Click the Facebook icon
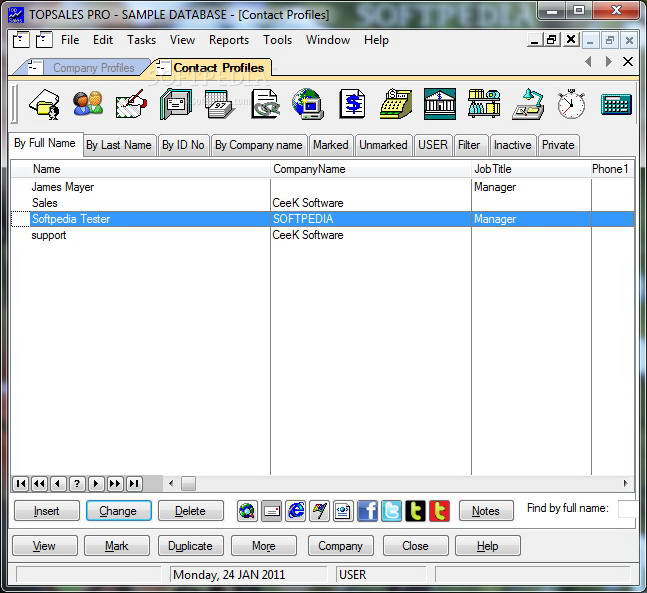This screenshot has width=647, height=593. coord(367,511)
